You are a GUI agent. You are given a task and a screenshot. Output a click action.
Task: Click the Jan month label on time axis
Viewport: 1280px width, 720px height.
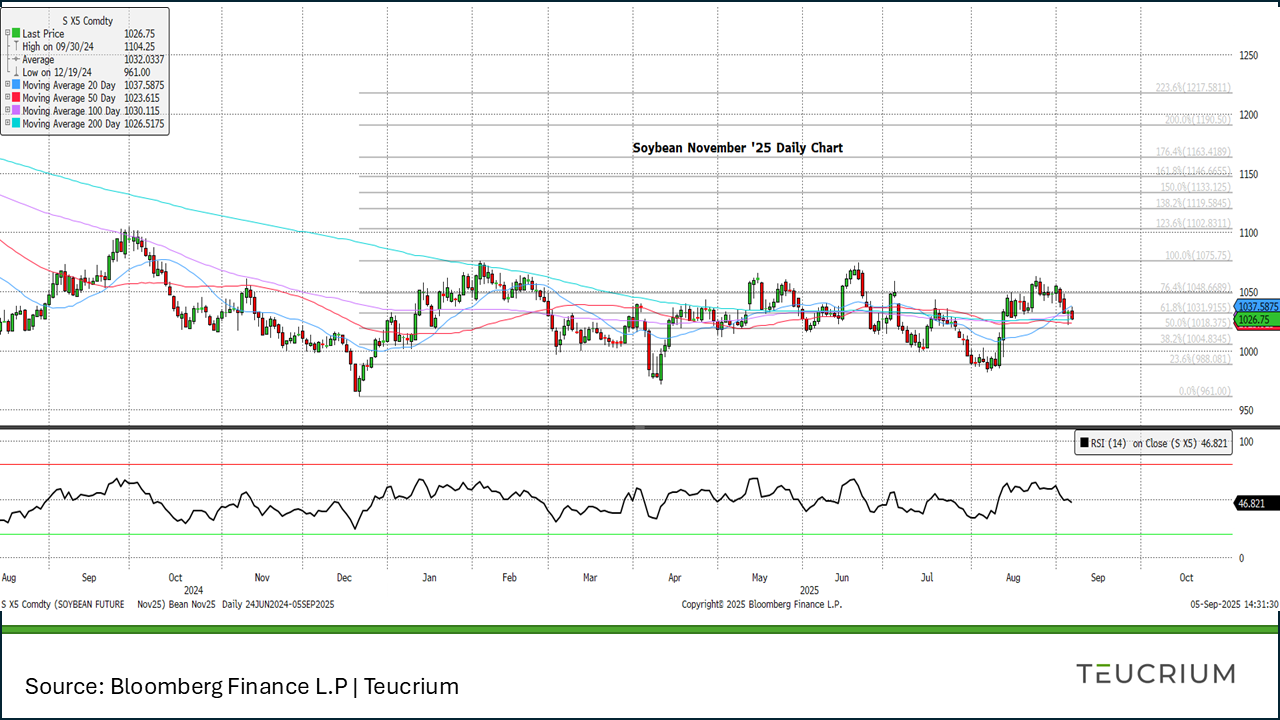[430, 578]
